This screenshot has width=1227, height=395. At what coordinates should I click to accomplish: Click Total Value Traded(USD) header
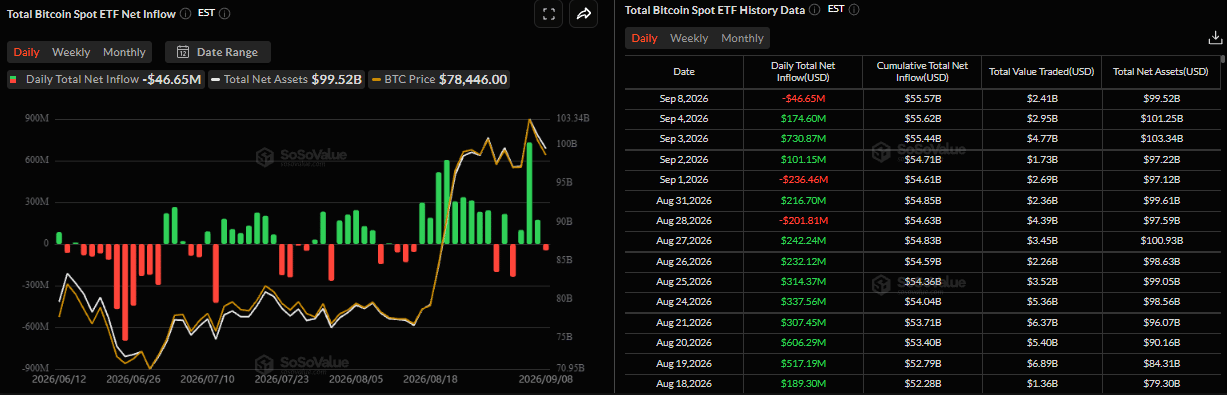tap(1041, 72)
